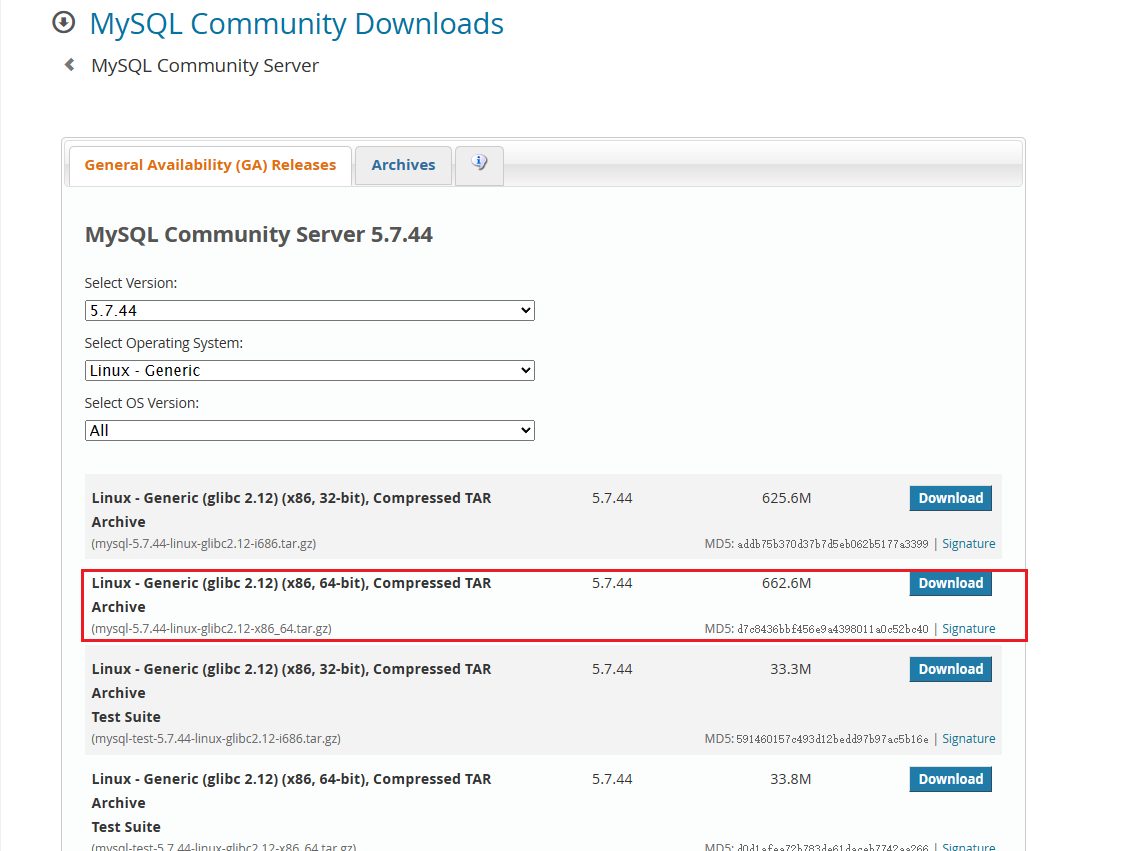The height and width of the screenshot is (851, 1129).
Task: Go back via the MySQL Community Server breadcrumb
Action: tap(204, 66)
